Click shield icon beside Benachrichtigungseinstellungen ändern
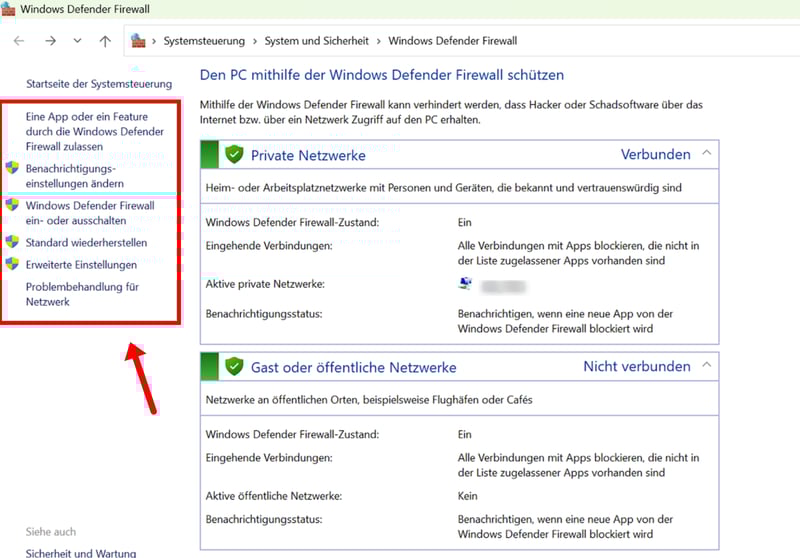800x558 pixels. (x=12, y=168)
